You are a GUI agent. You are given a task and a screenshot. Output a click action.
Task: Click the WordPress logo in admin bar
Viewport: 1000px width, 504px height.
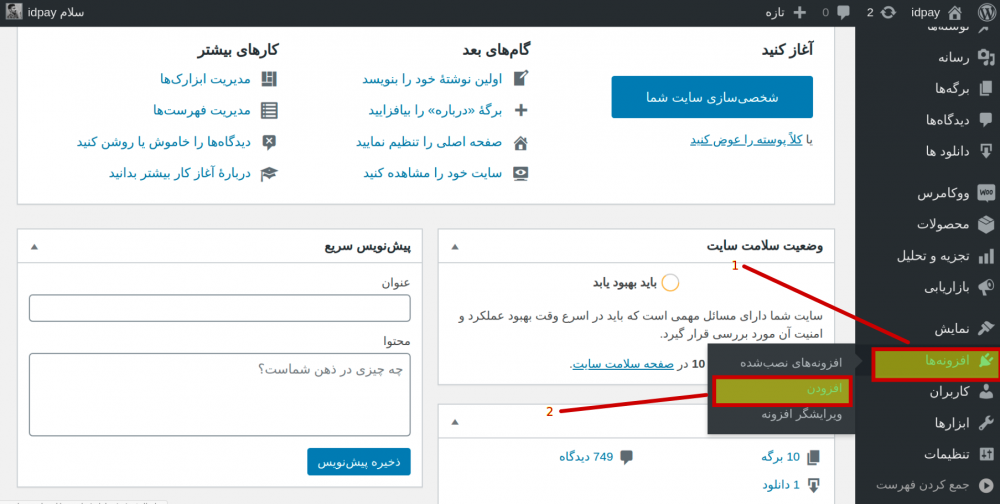click(985, 12)
